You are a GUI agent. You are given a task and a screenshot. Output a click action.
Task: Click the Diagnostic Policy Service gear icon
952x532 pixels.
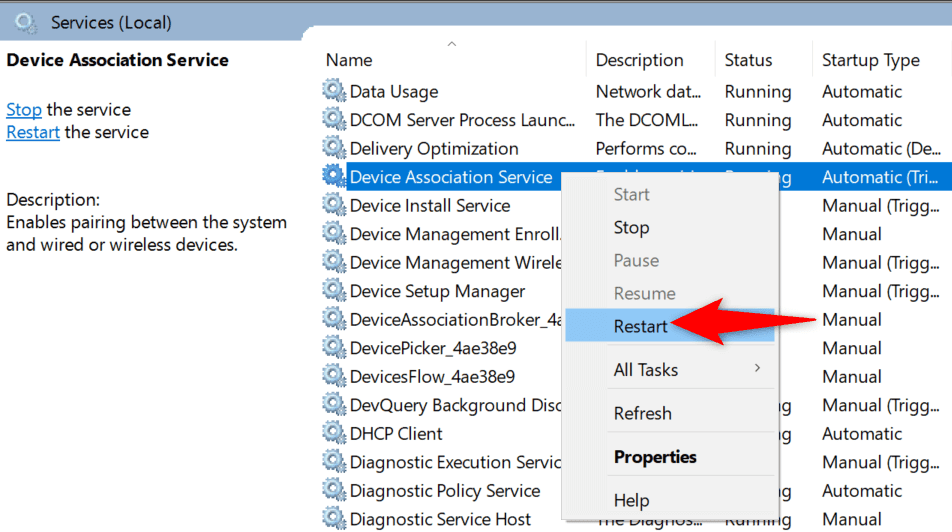(334, 491)
